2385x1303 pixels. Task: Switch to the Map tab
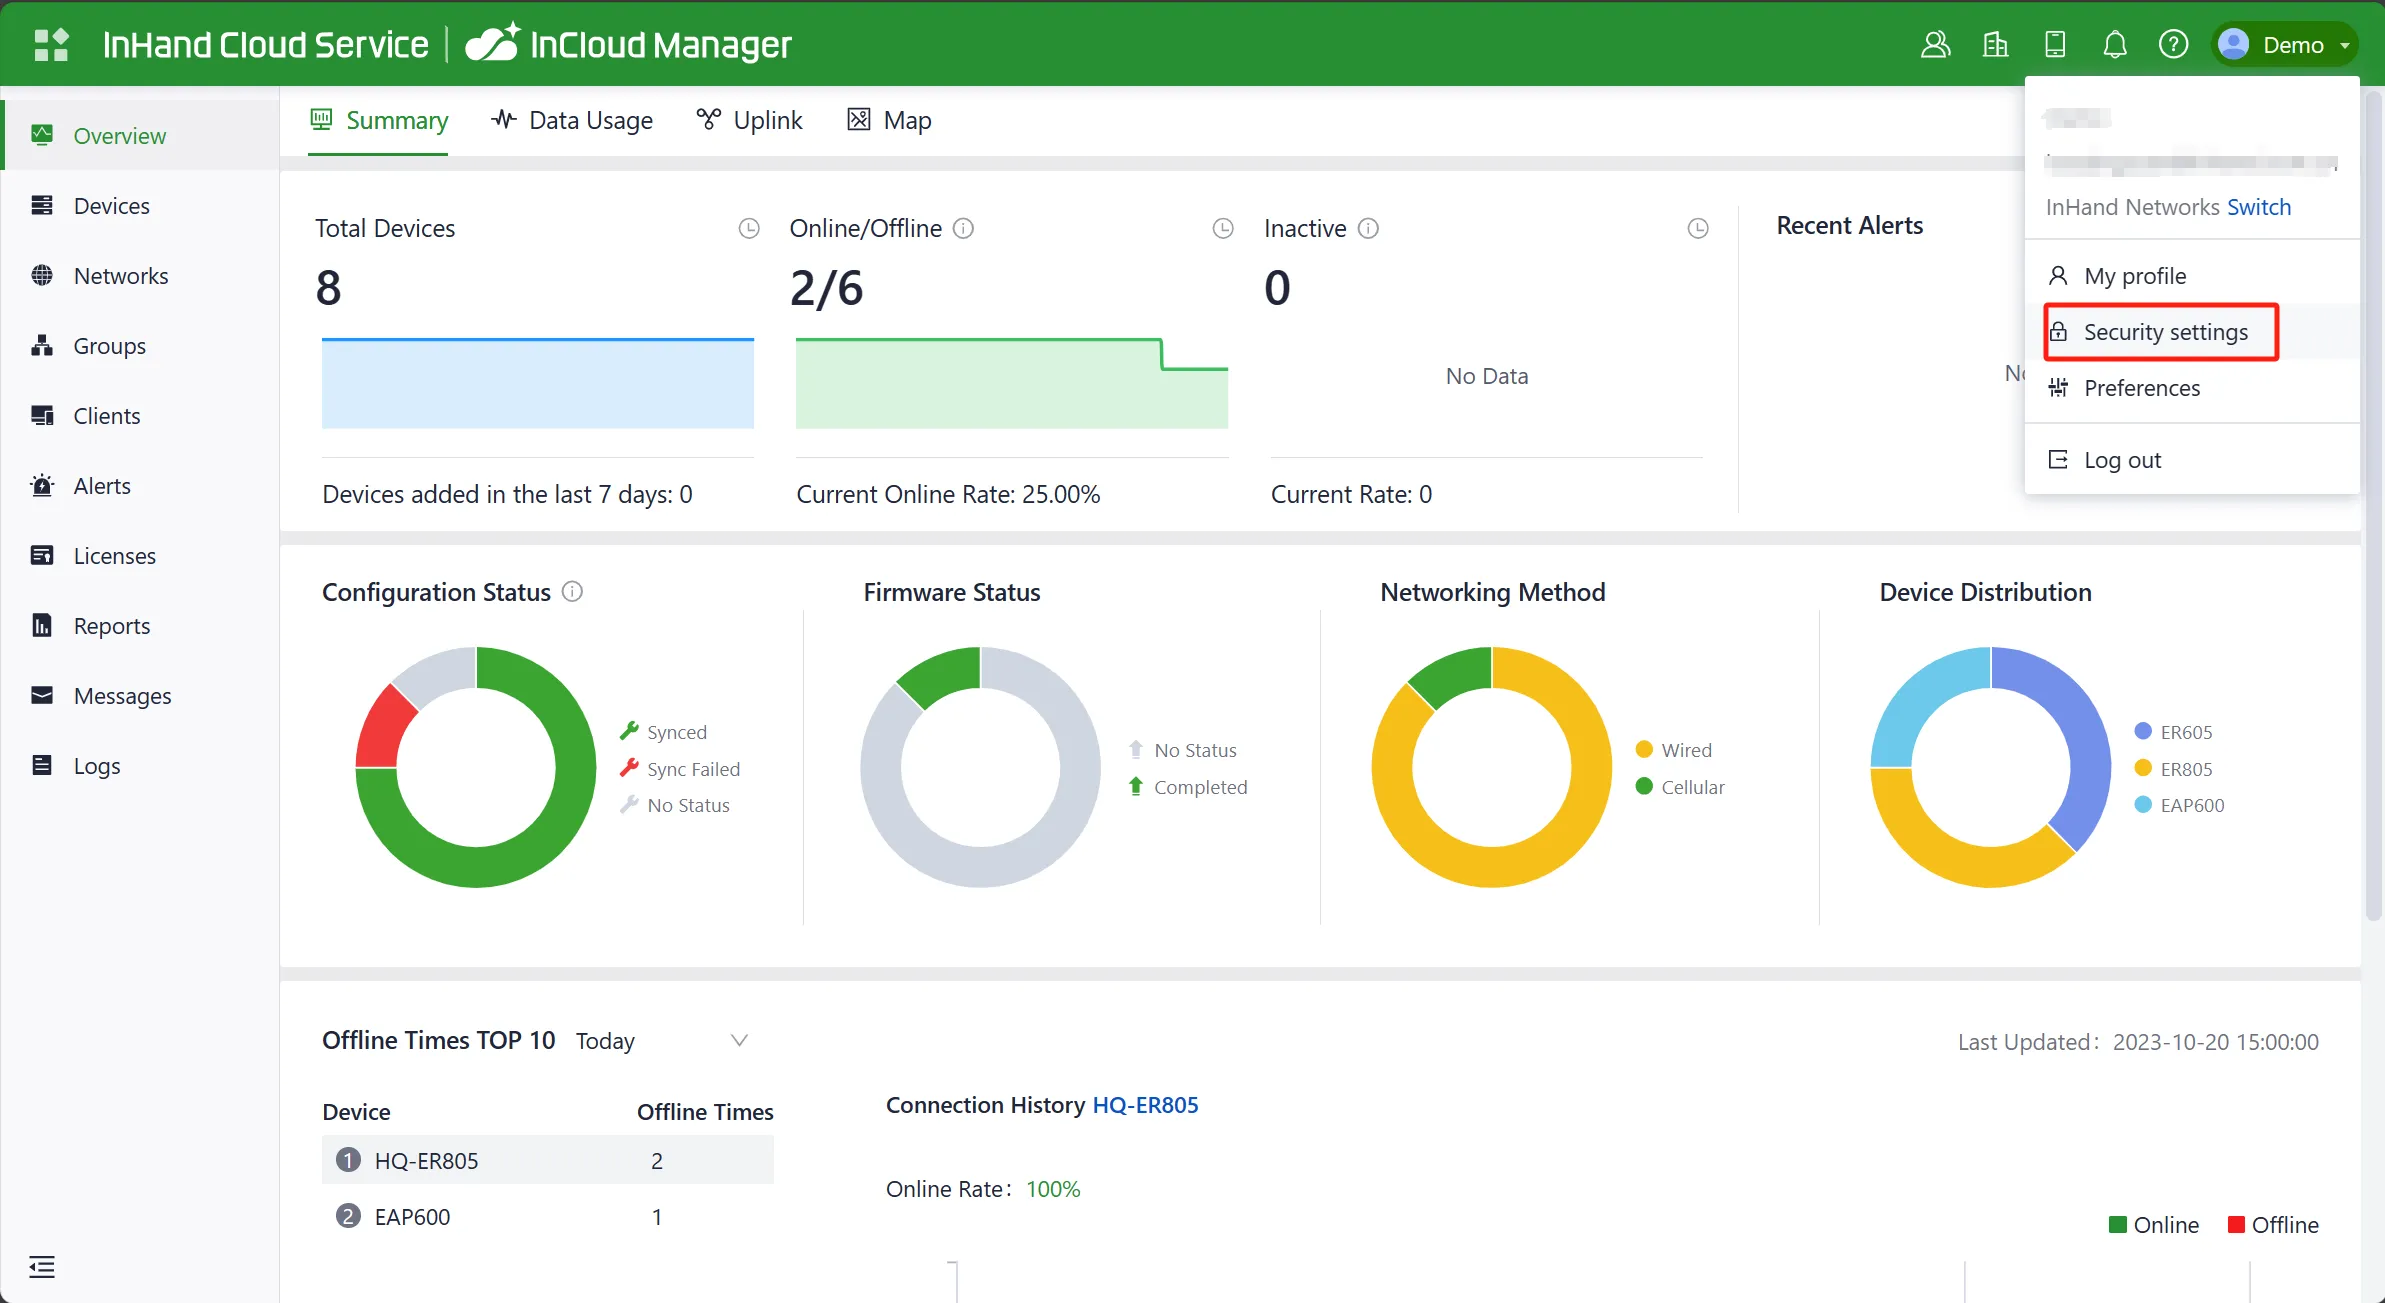click(889, 120)
